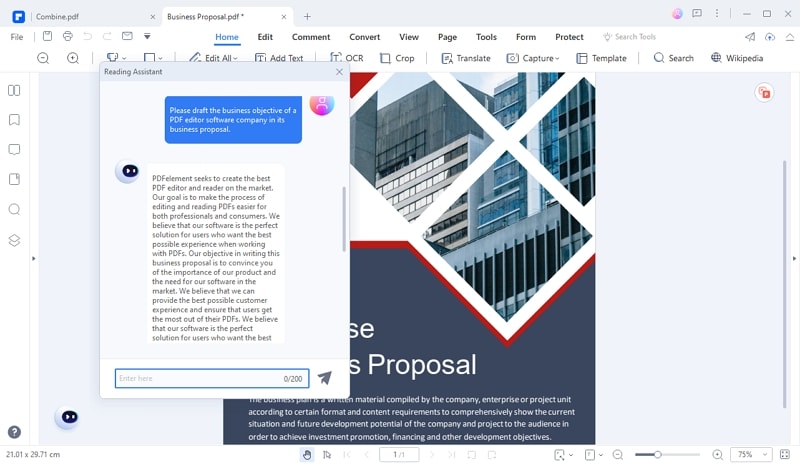Image resolution: width=800 pixels, height=464 pixels.
Task: Expand the Edit All dropdown arrow
Action: click(235, 59)
